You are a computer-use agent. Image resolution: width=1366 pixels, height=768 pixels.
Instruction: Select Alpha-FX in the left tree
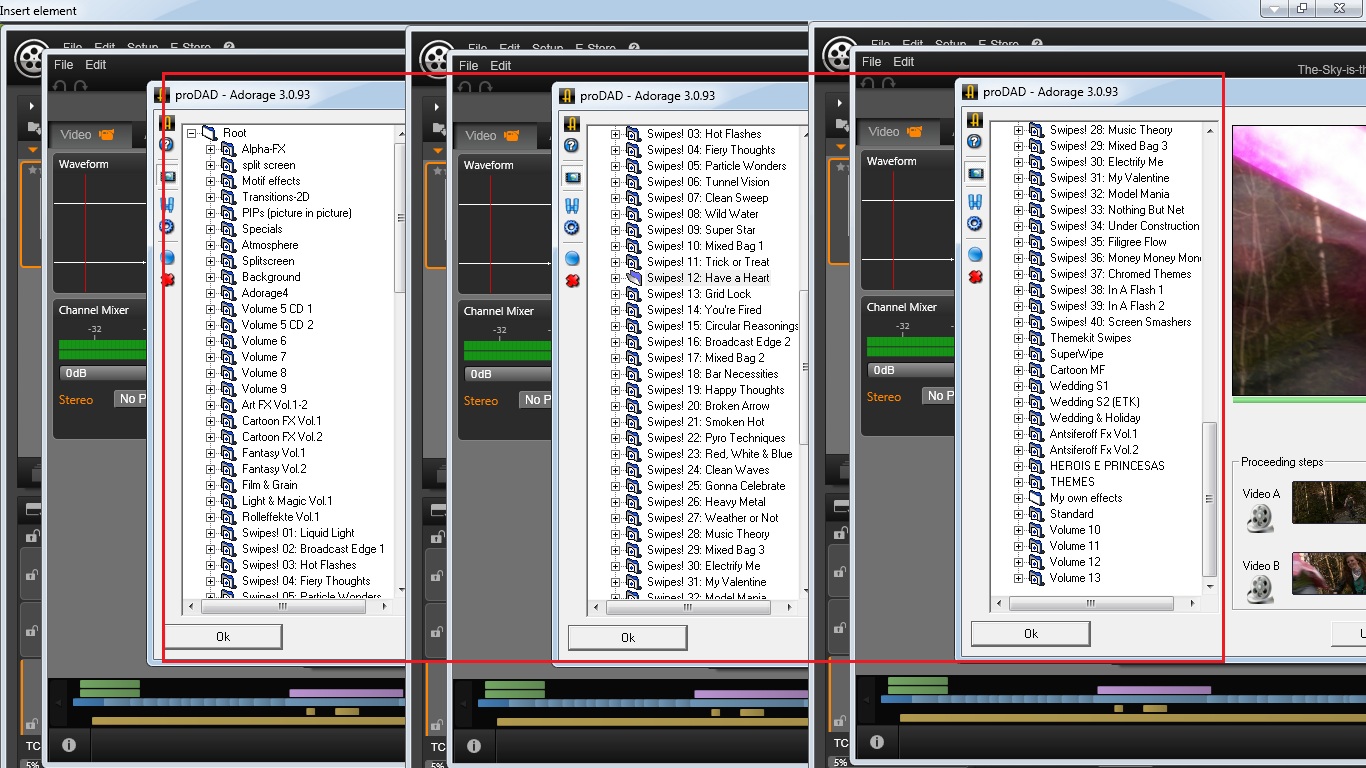pyautogui.click(x=264, y=149)
